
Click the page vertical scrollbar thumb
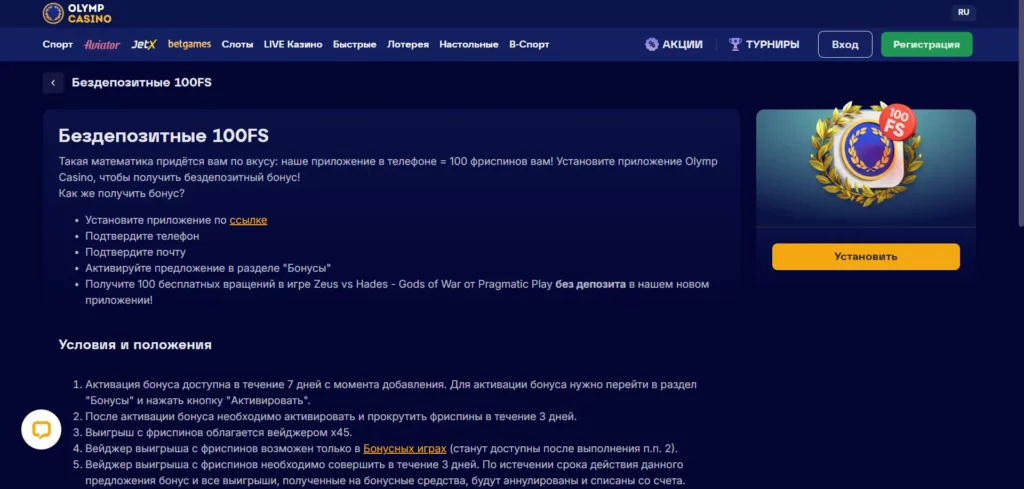pyautogui.click(x=1020, y=114)
